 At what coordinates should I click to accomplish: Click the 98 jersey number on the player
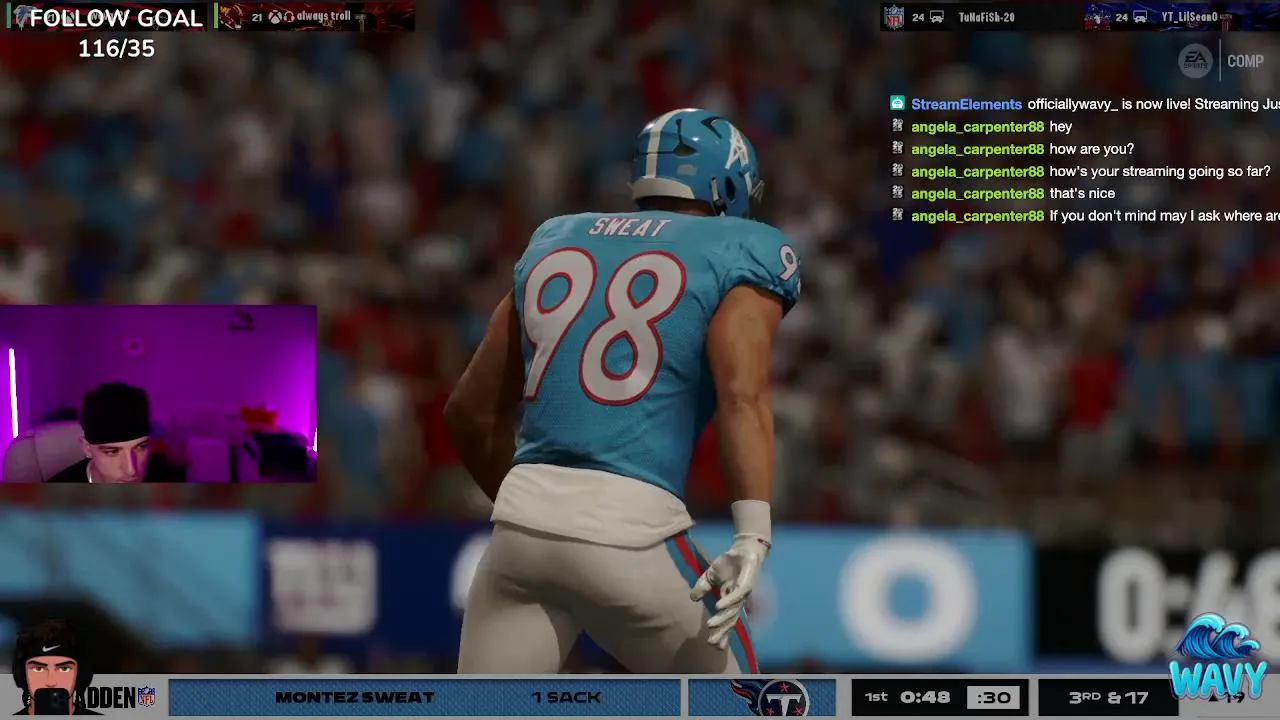(x=606, y=325)
